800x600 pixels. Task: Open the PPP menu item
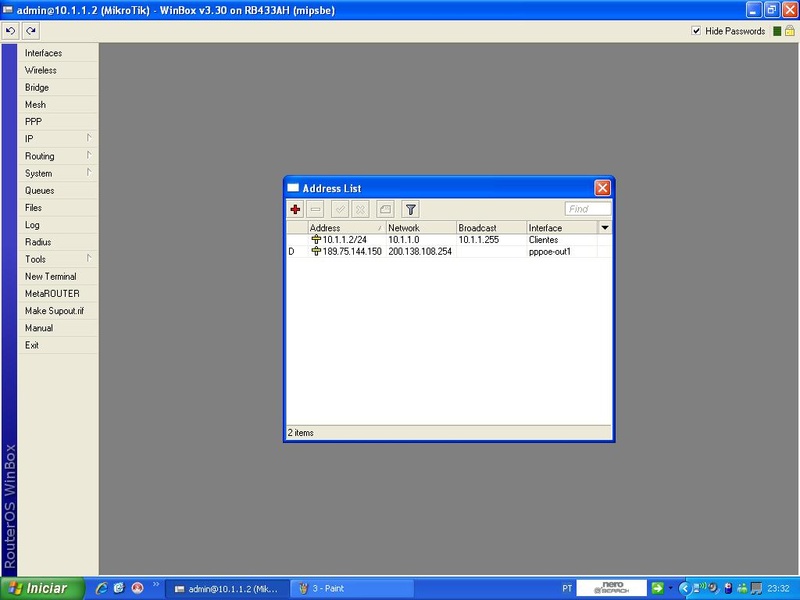point(58,121)
